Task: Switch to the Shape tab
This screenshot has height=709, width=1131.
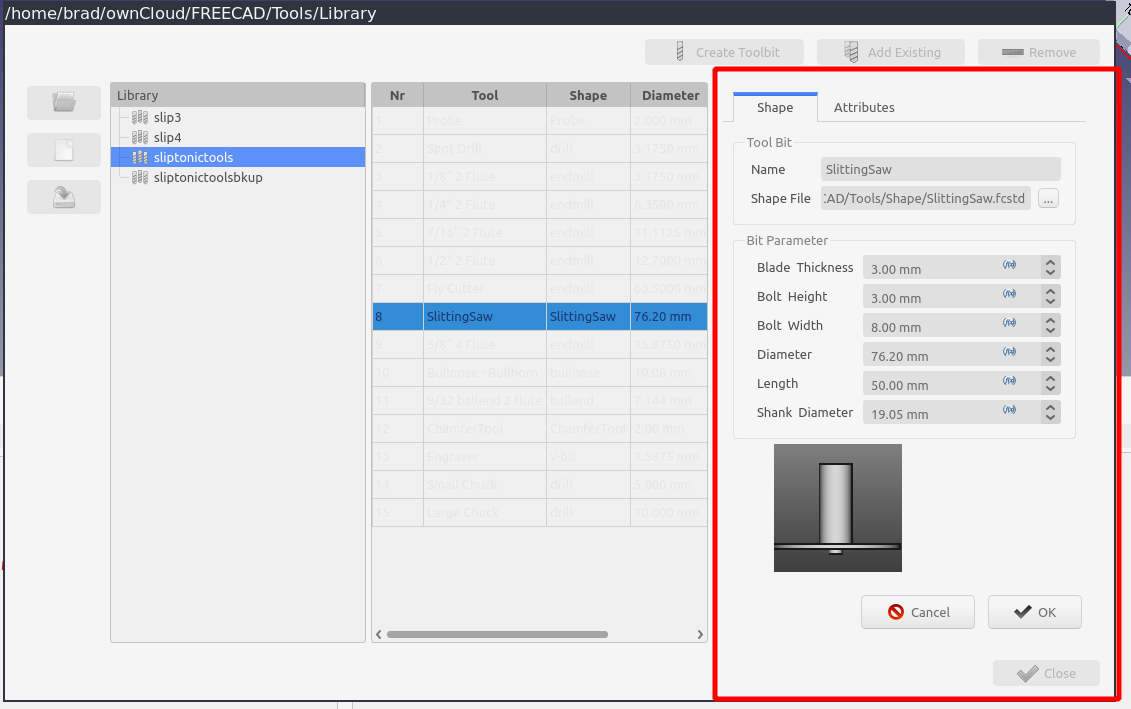Action: 775,107
